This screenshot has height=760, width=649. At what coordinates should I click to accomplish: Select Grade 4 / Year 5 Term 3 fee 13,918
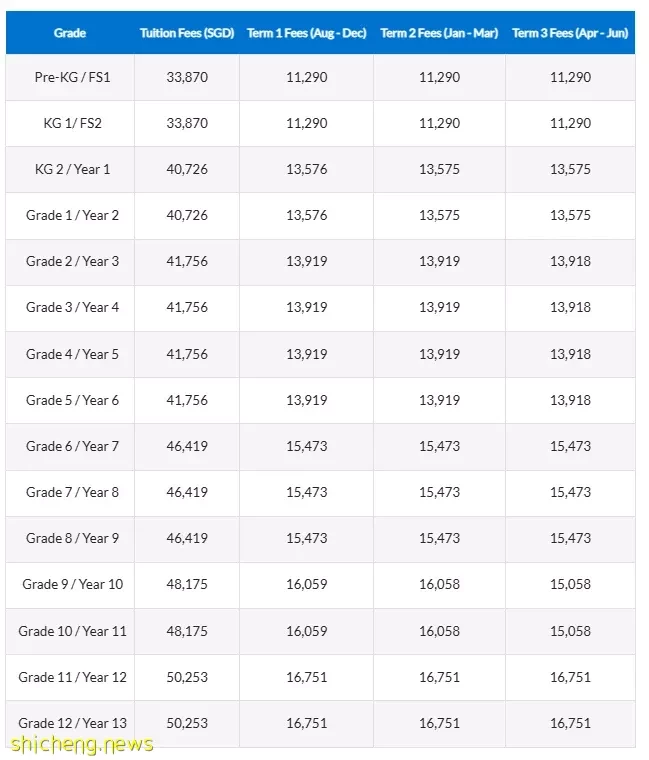[570, 354]
